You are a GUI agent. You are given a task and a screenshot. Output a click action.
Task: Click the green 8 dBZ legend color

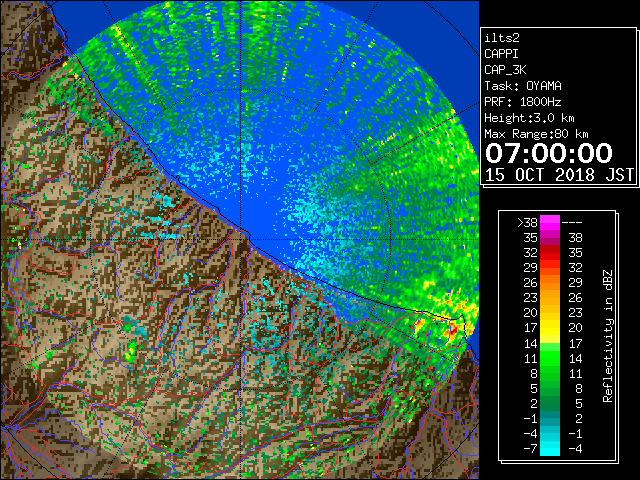[550, 373]
